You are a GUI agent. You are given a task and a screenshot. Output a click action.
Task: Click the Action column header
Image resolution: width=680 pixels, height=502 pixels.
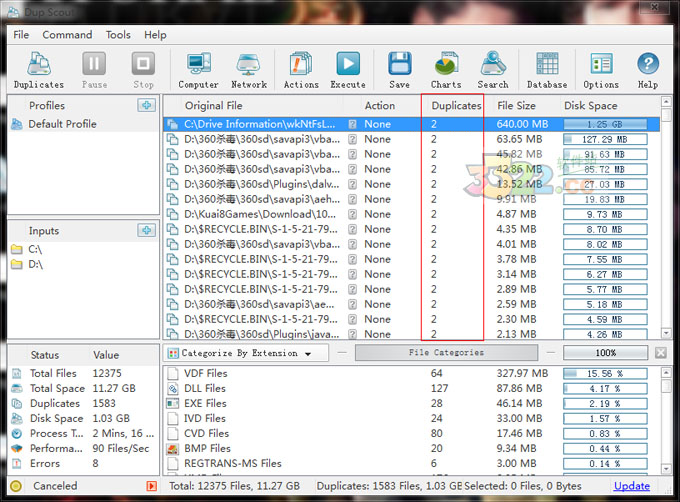point(380,106)
